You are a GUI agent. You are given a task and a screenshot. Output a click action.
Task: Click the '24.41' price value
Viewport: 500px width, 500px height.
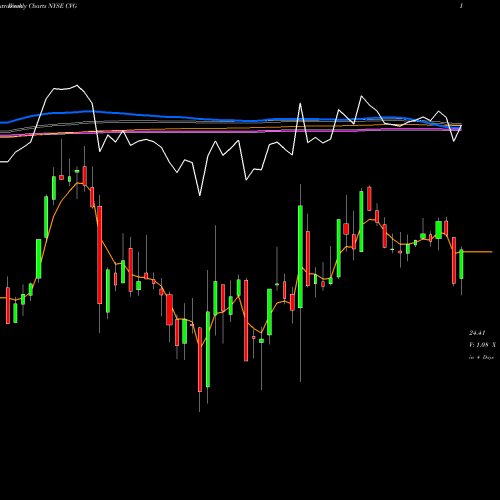[x=477, y=333]
